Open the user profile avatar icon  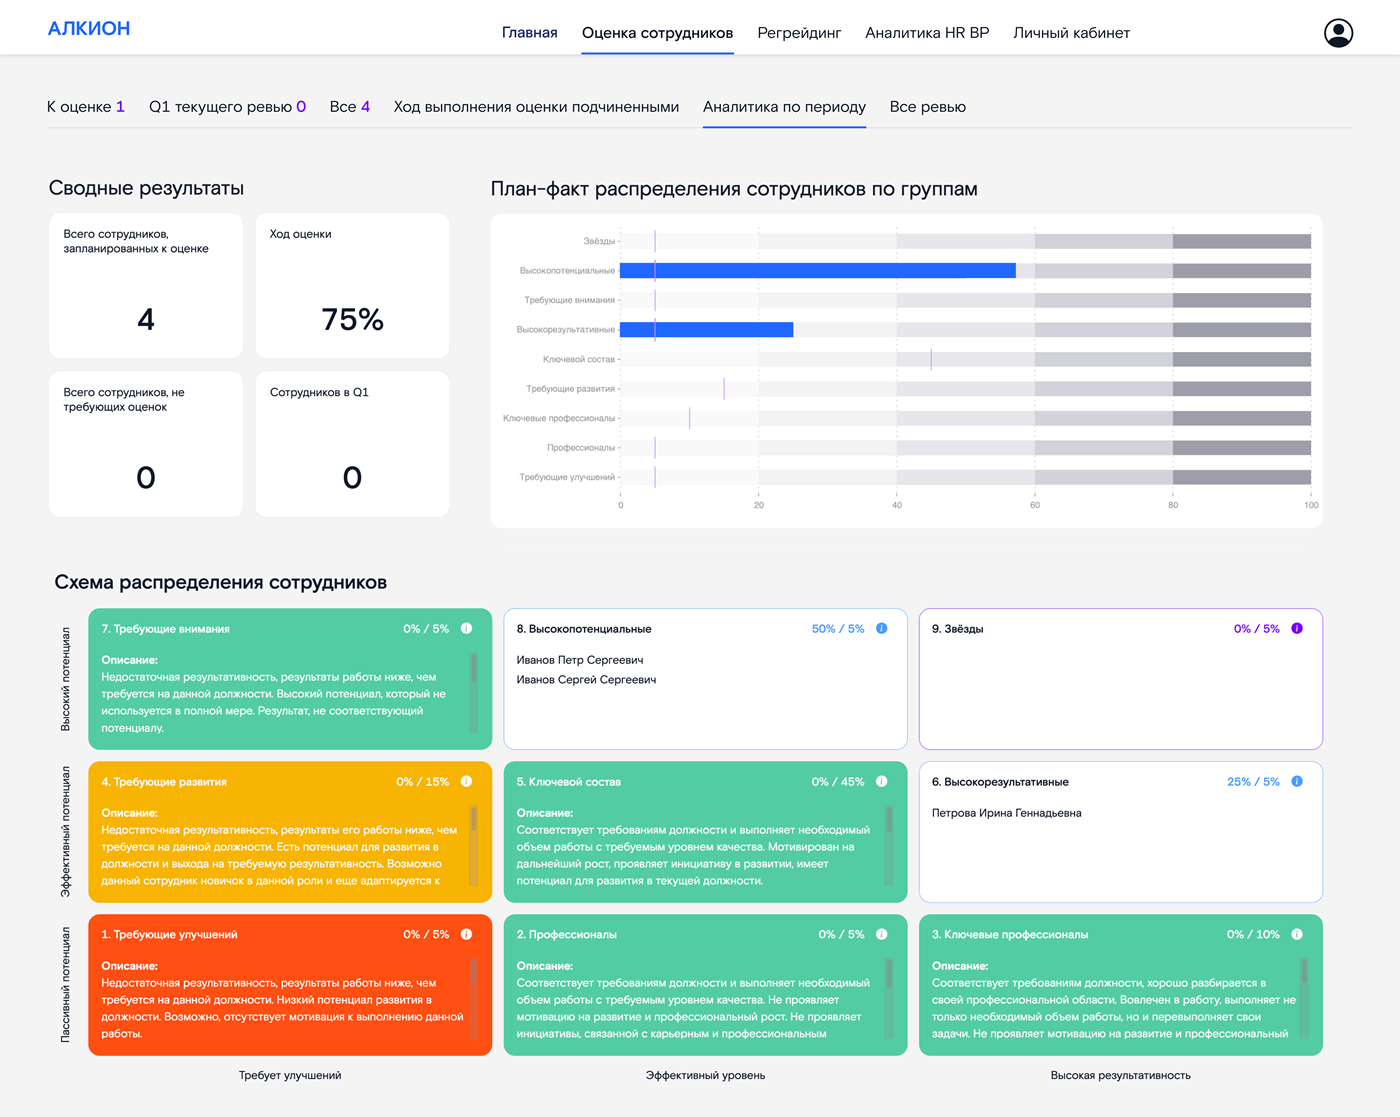point(1338,33)
